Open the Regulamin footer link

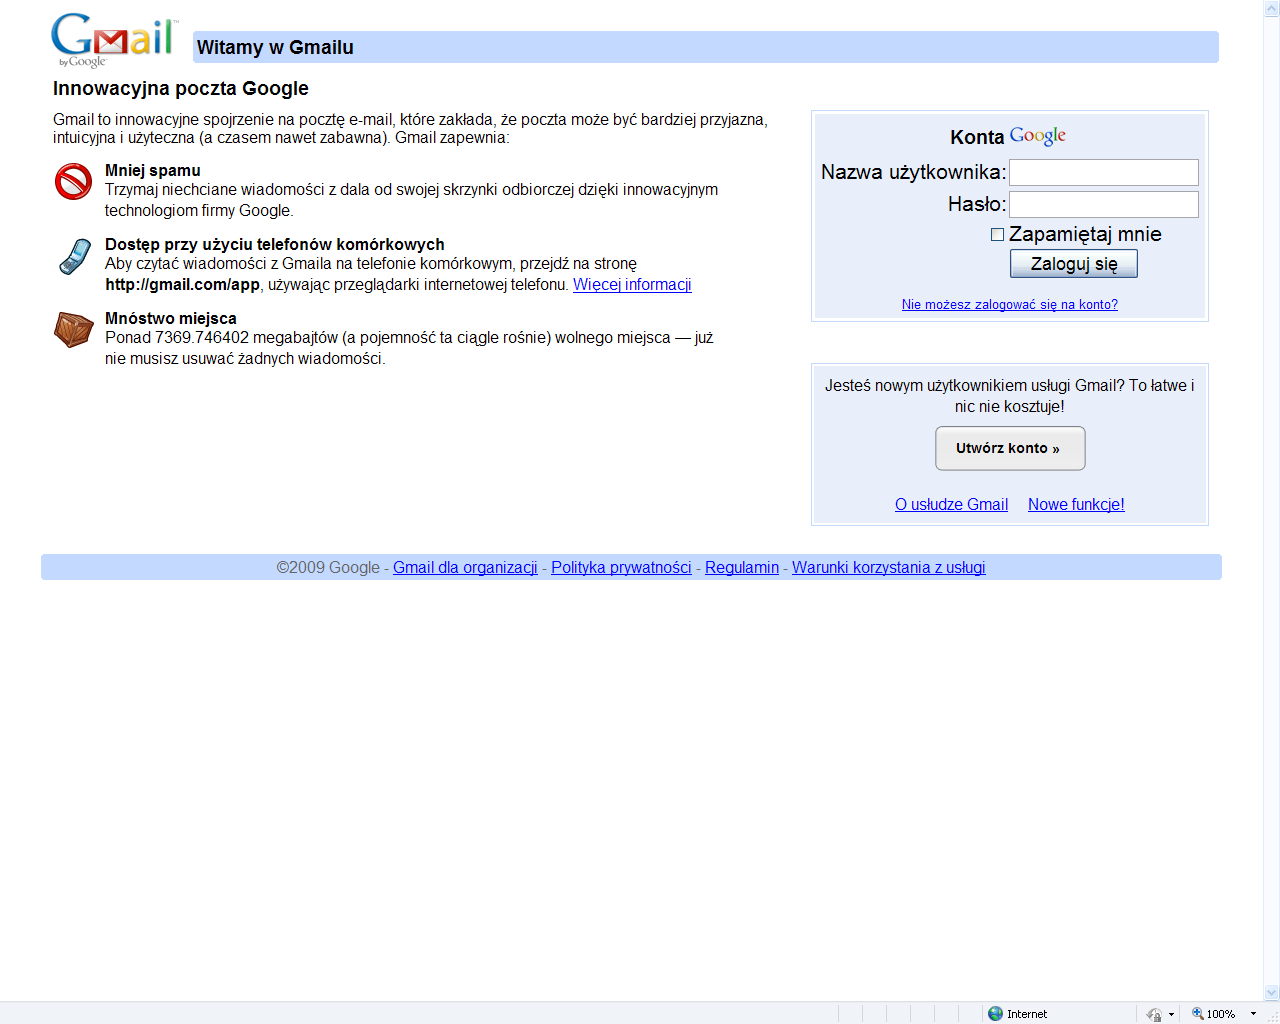click(x=742, y=568)
